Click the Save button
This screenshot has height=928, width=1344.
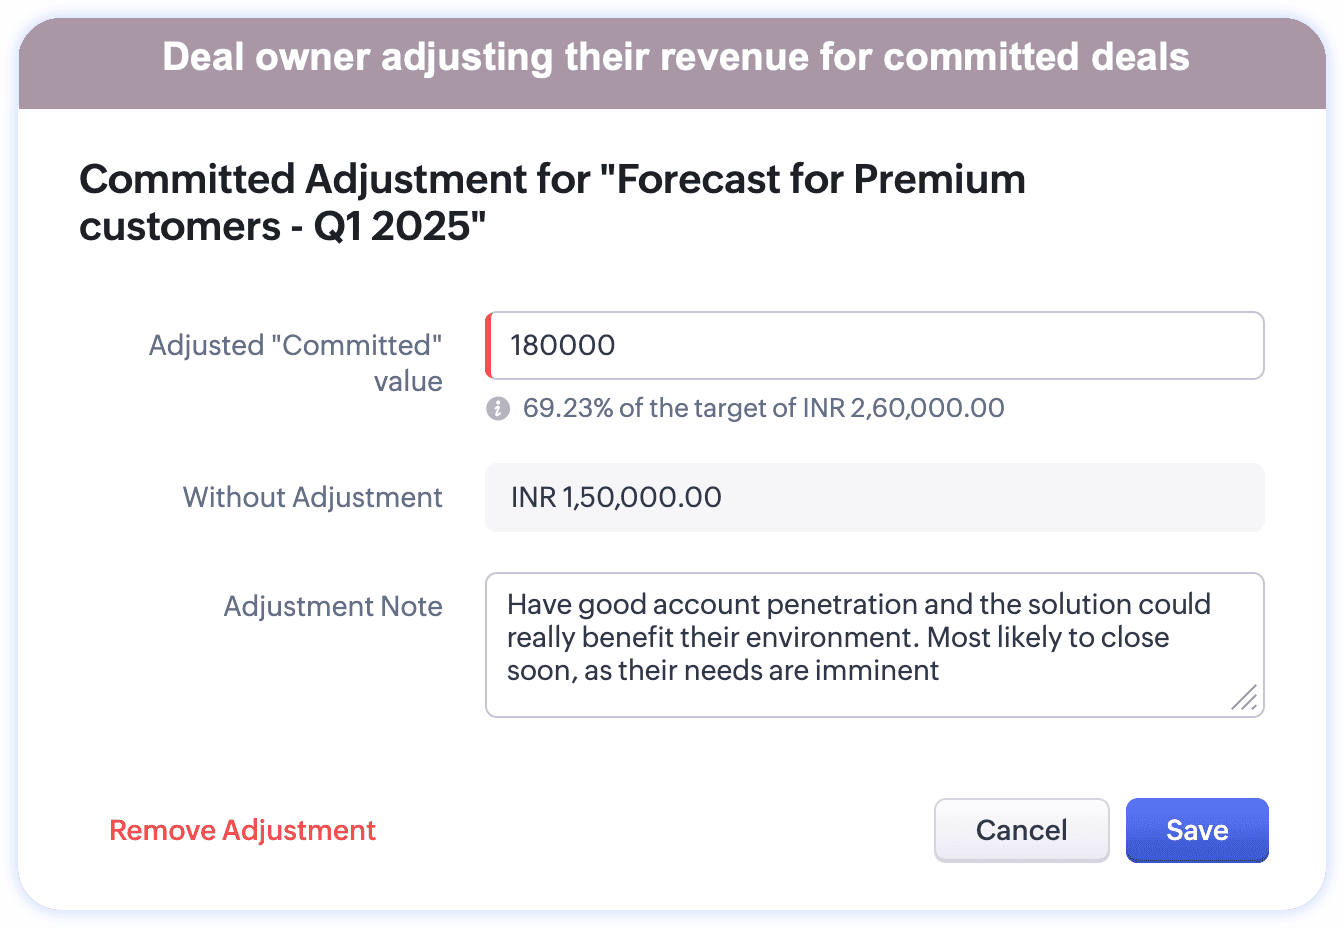(1196, 830)
